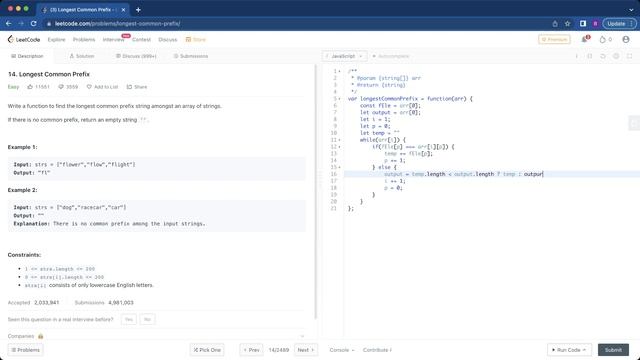The width and height of the screenshot is (640, 360).
Task: Pick One random problem
Action: pos(207,350)
